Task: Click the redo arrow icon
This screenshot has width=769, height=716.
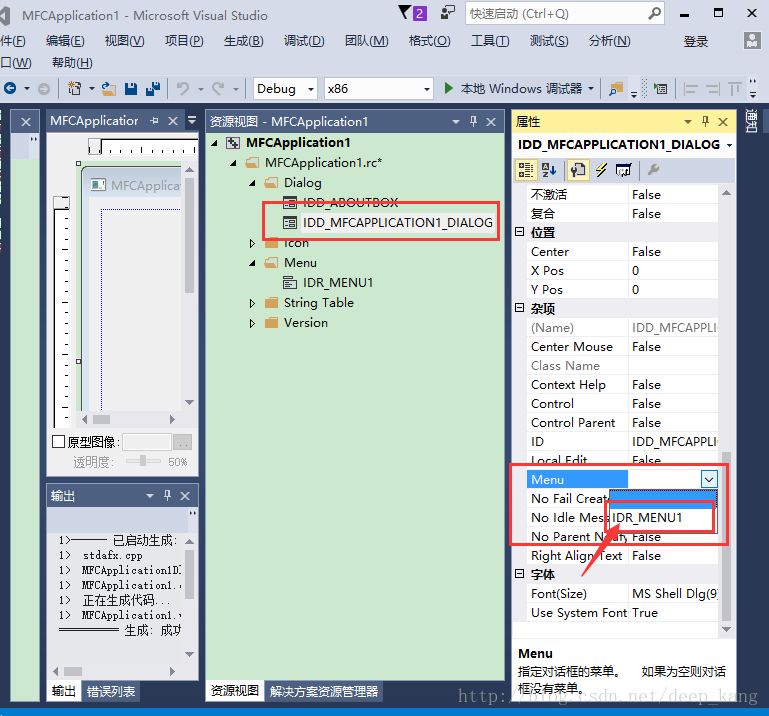Action: [218, 88]
